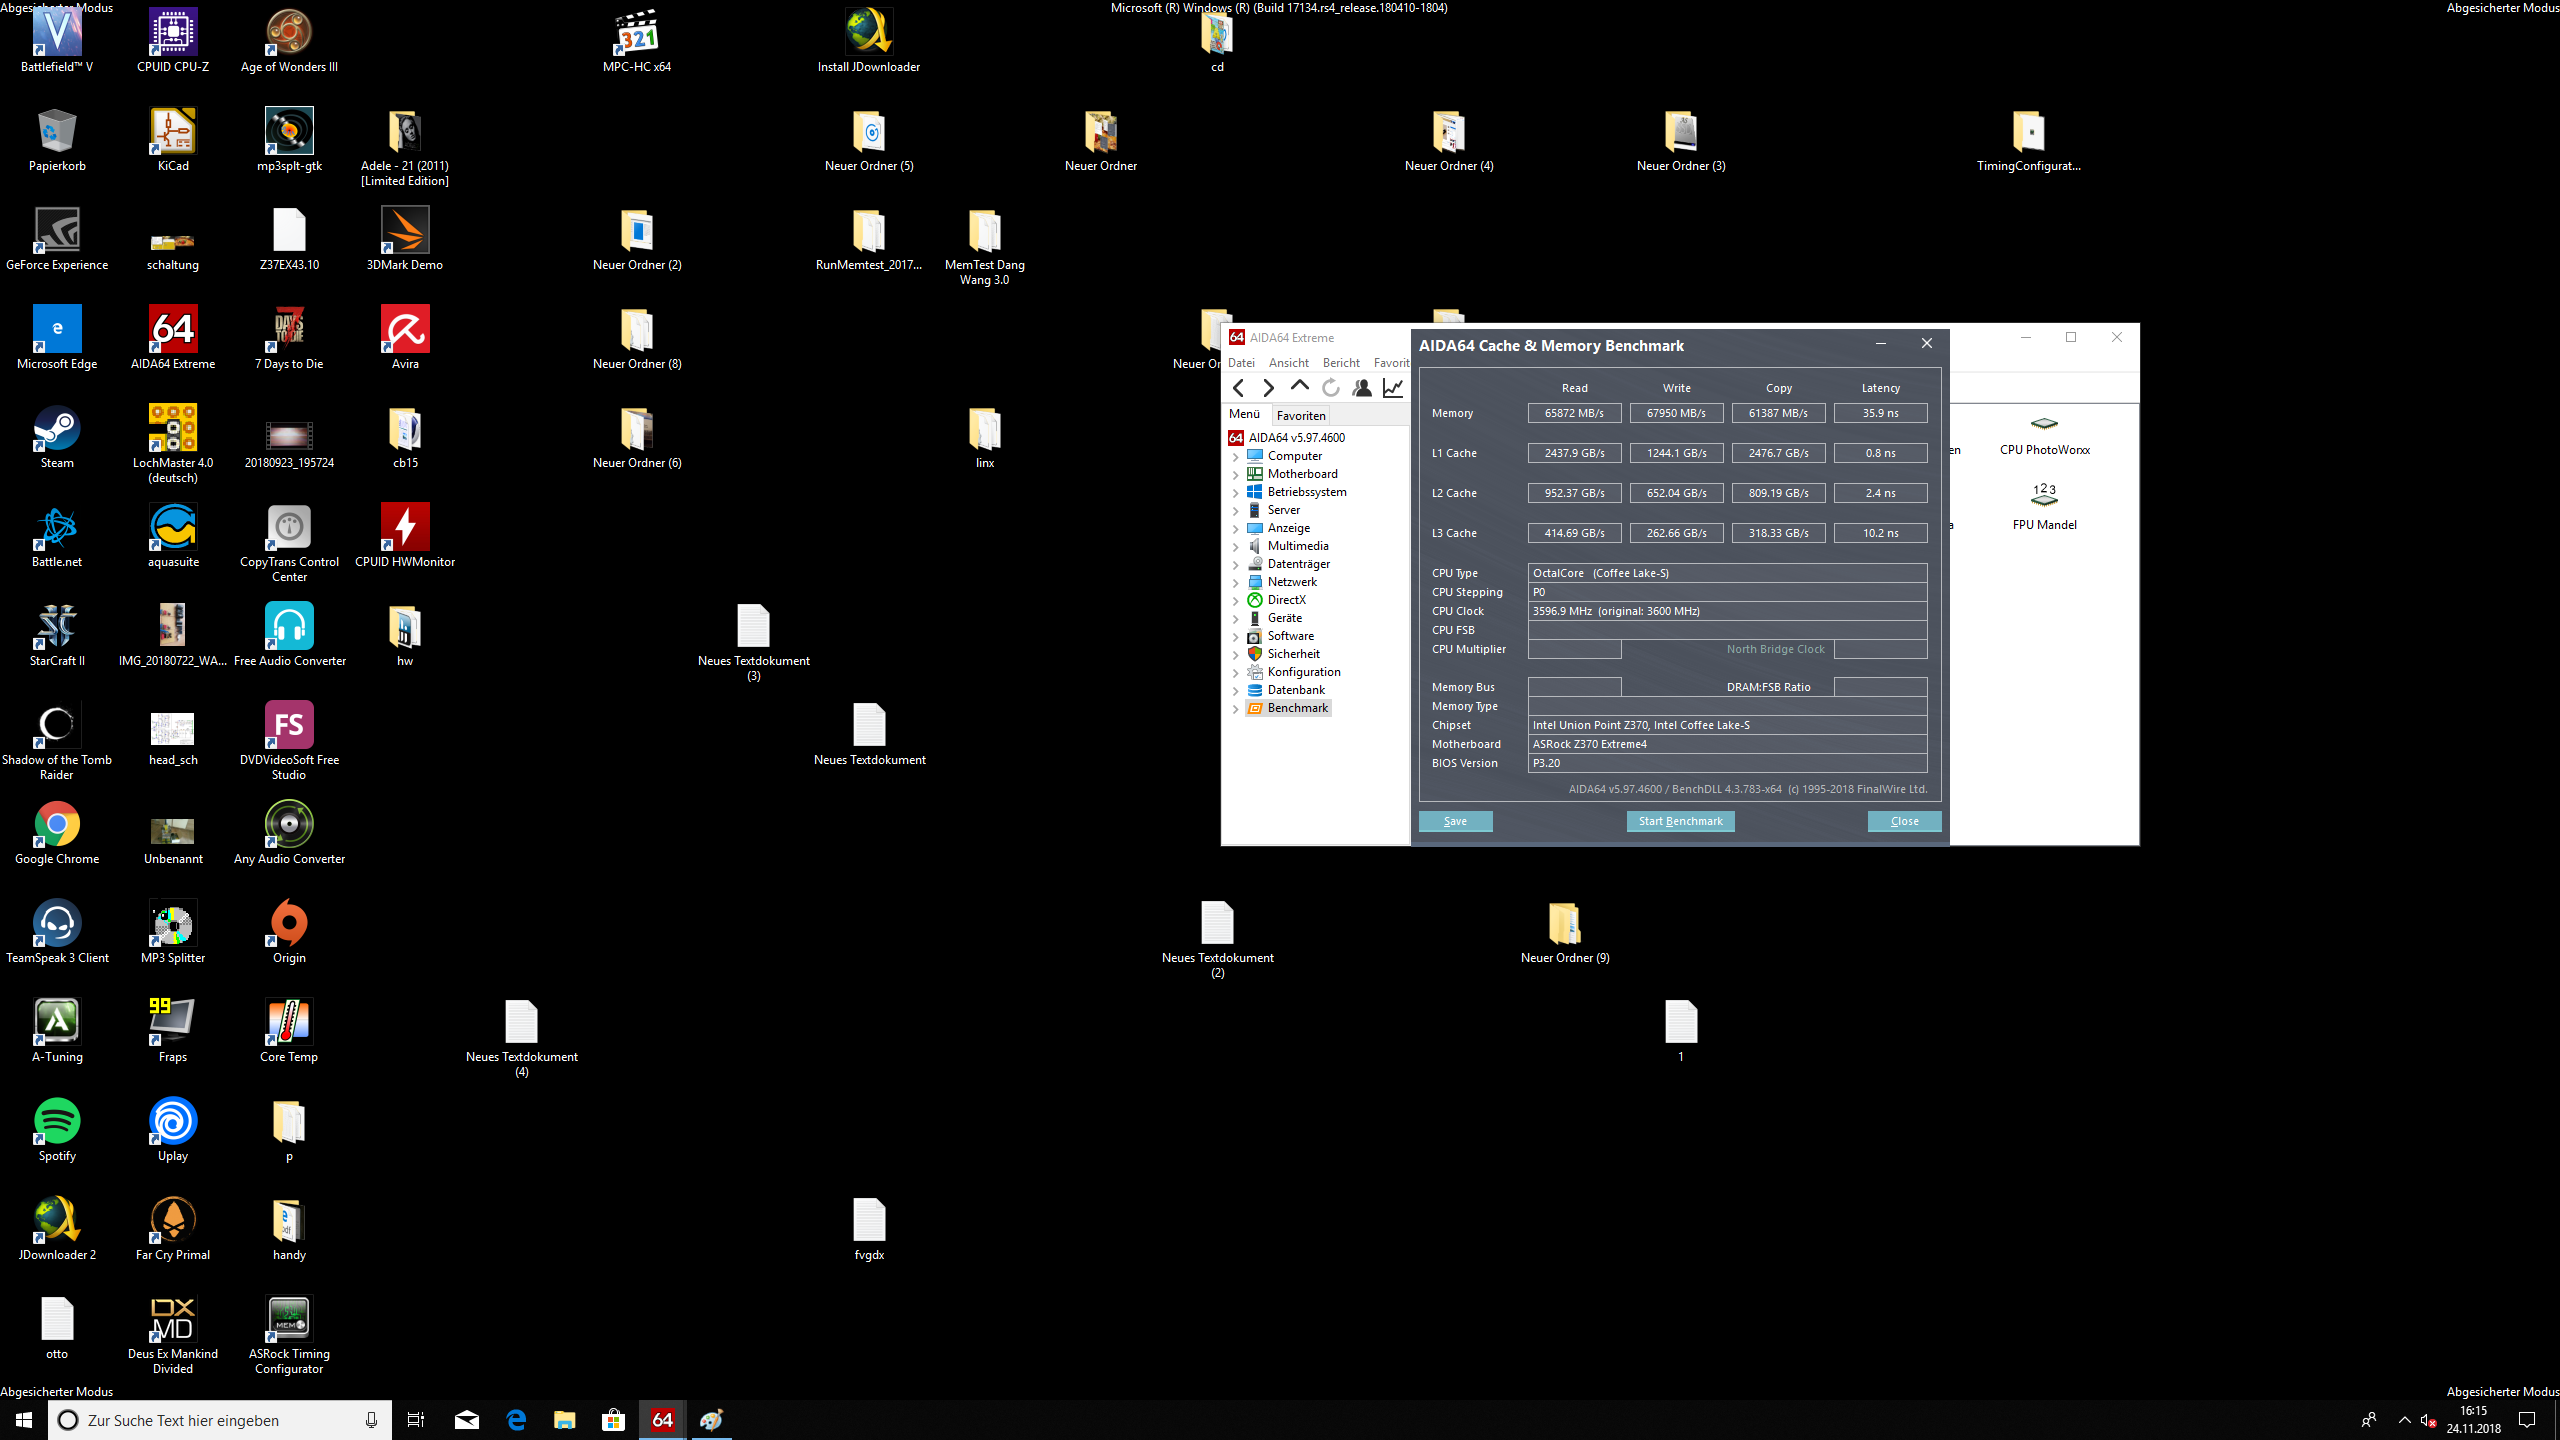Open Task View from the taskbar
Screen dimensions: 2560x1440
tap(416, 1420)
